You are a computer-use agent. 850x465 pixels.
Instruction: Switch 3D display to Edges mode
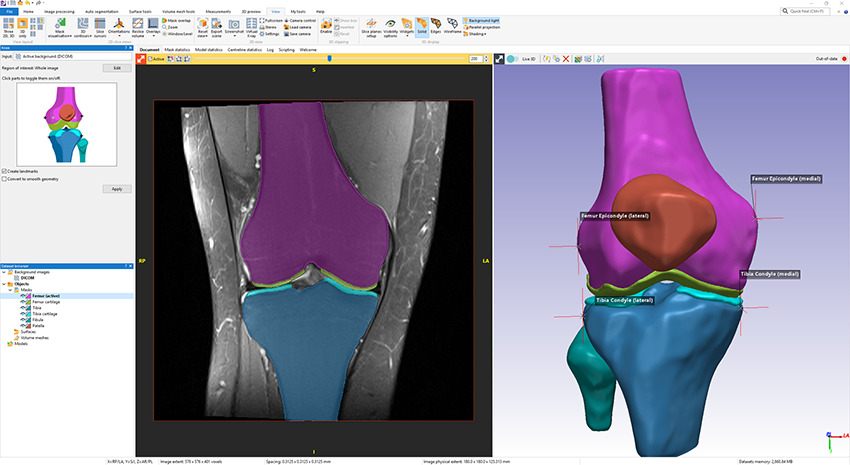coord(434,23)
